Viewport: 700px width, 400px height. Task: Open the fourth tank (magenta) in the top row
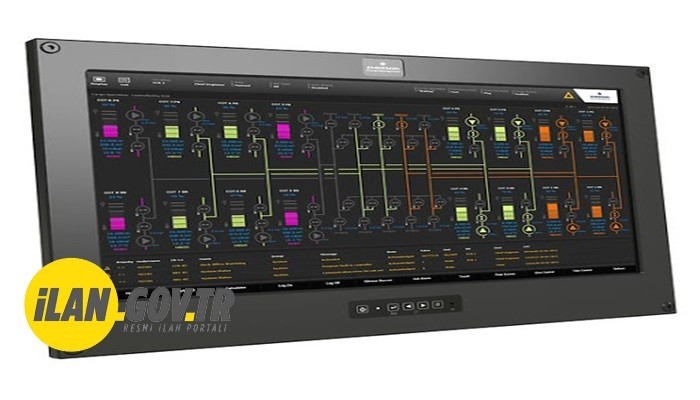tap(283, 132)
